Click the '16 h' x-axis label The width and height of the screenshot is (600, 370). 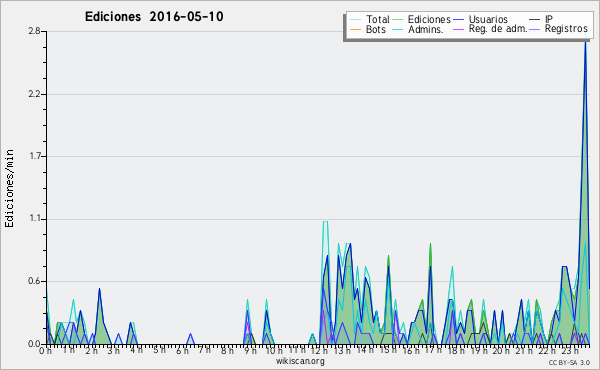[411, 351]
